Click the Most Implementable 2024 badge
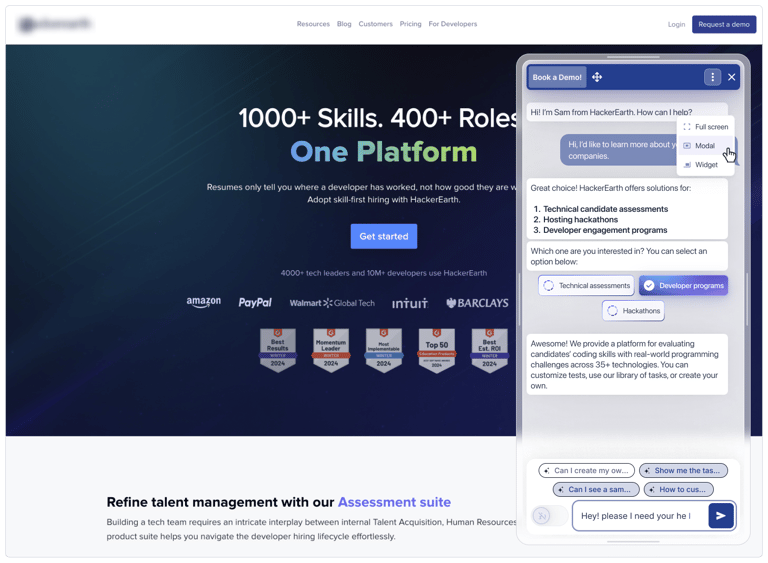Image resolution: width=768 pixels, height=563 pixels. click(384, 350)
